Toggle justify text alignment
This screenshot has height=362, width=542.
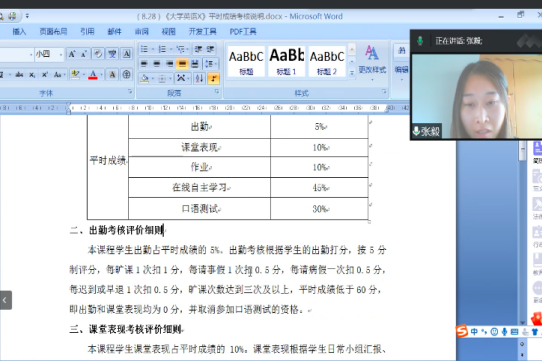click(x=182, y=64)
